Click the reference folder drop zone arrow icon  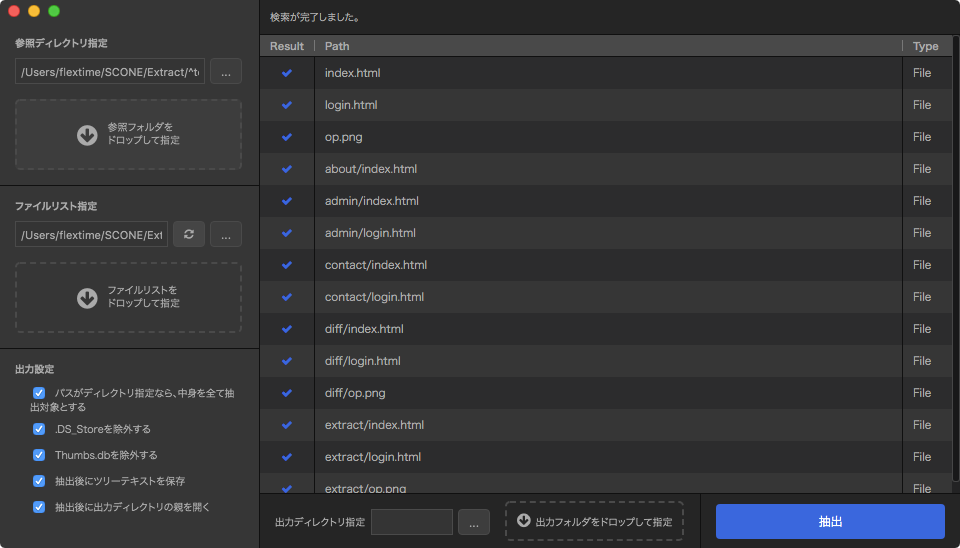[87, 135]
